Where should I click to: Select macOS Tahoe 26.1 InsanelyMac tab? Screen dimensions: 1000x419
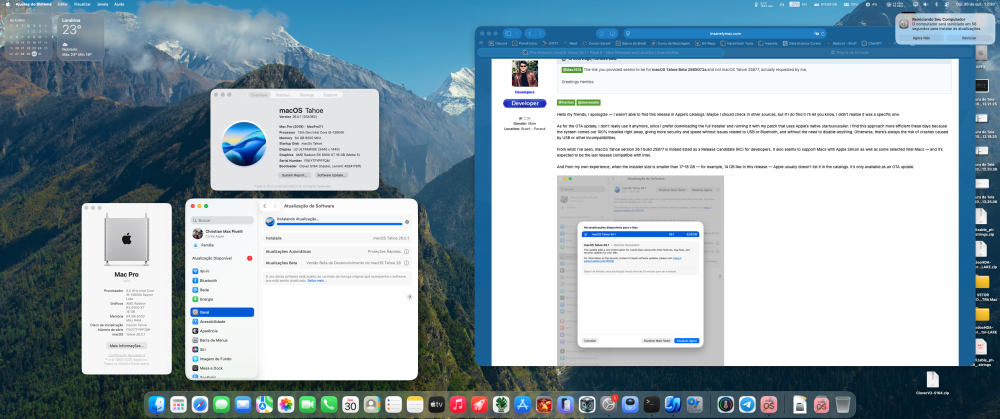pos(599,52)
